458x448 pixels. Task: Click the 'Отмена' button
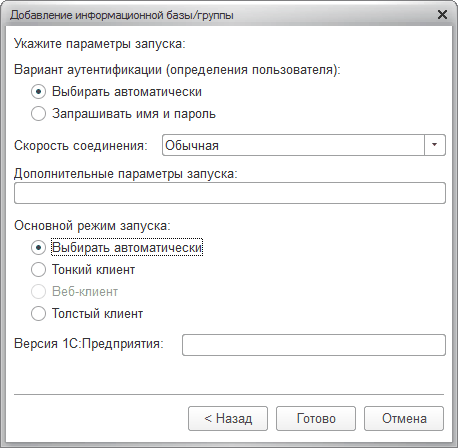pyautogui.click(x=404, y=418)
